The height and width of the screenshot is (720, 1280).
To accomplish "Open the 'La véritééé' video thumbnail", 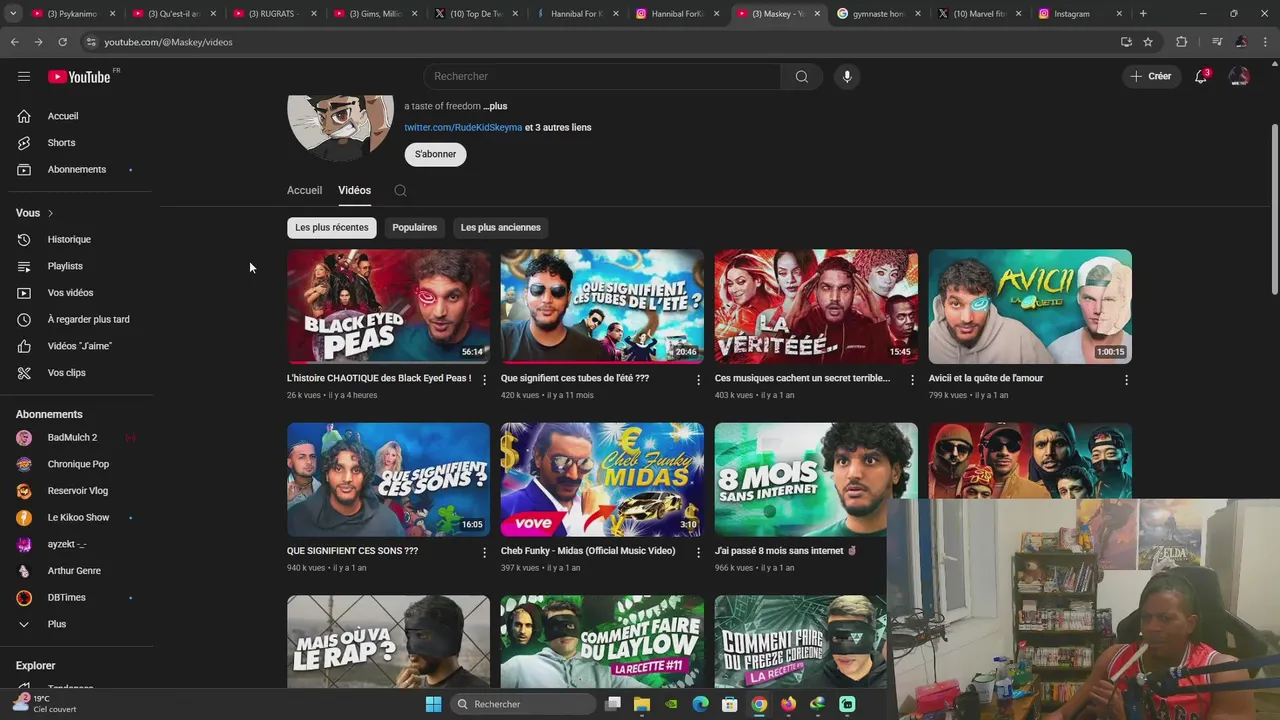I will pyautogui.click(x=816, y=306).
